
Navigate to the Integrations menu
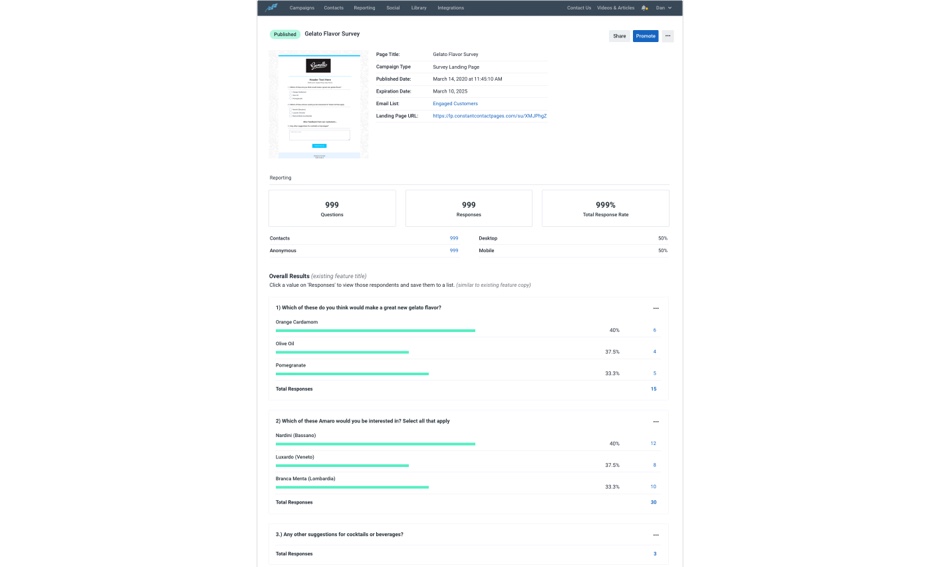(450, 8)
